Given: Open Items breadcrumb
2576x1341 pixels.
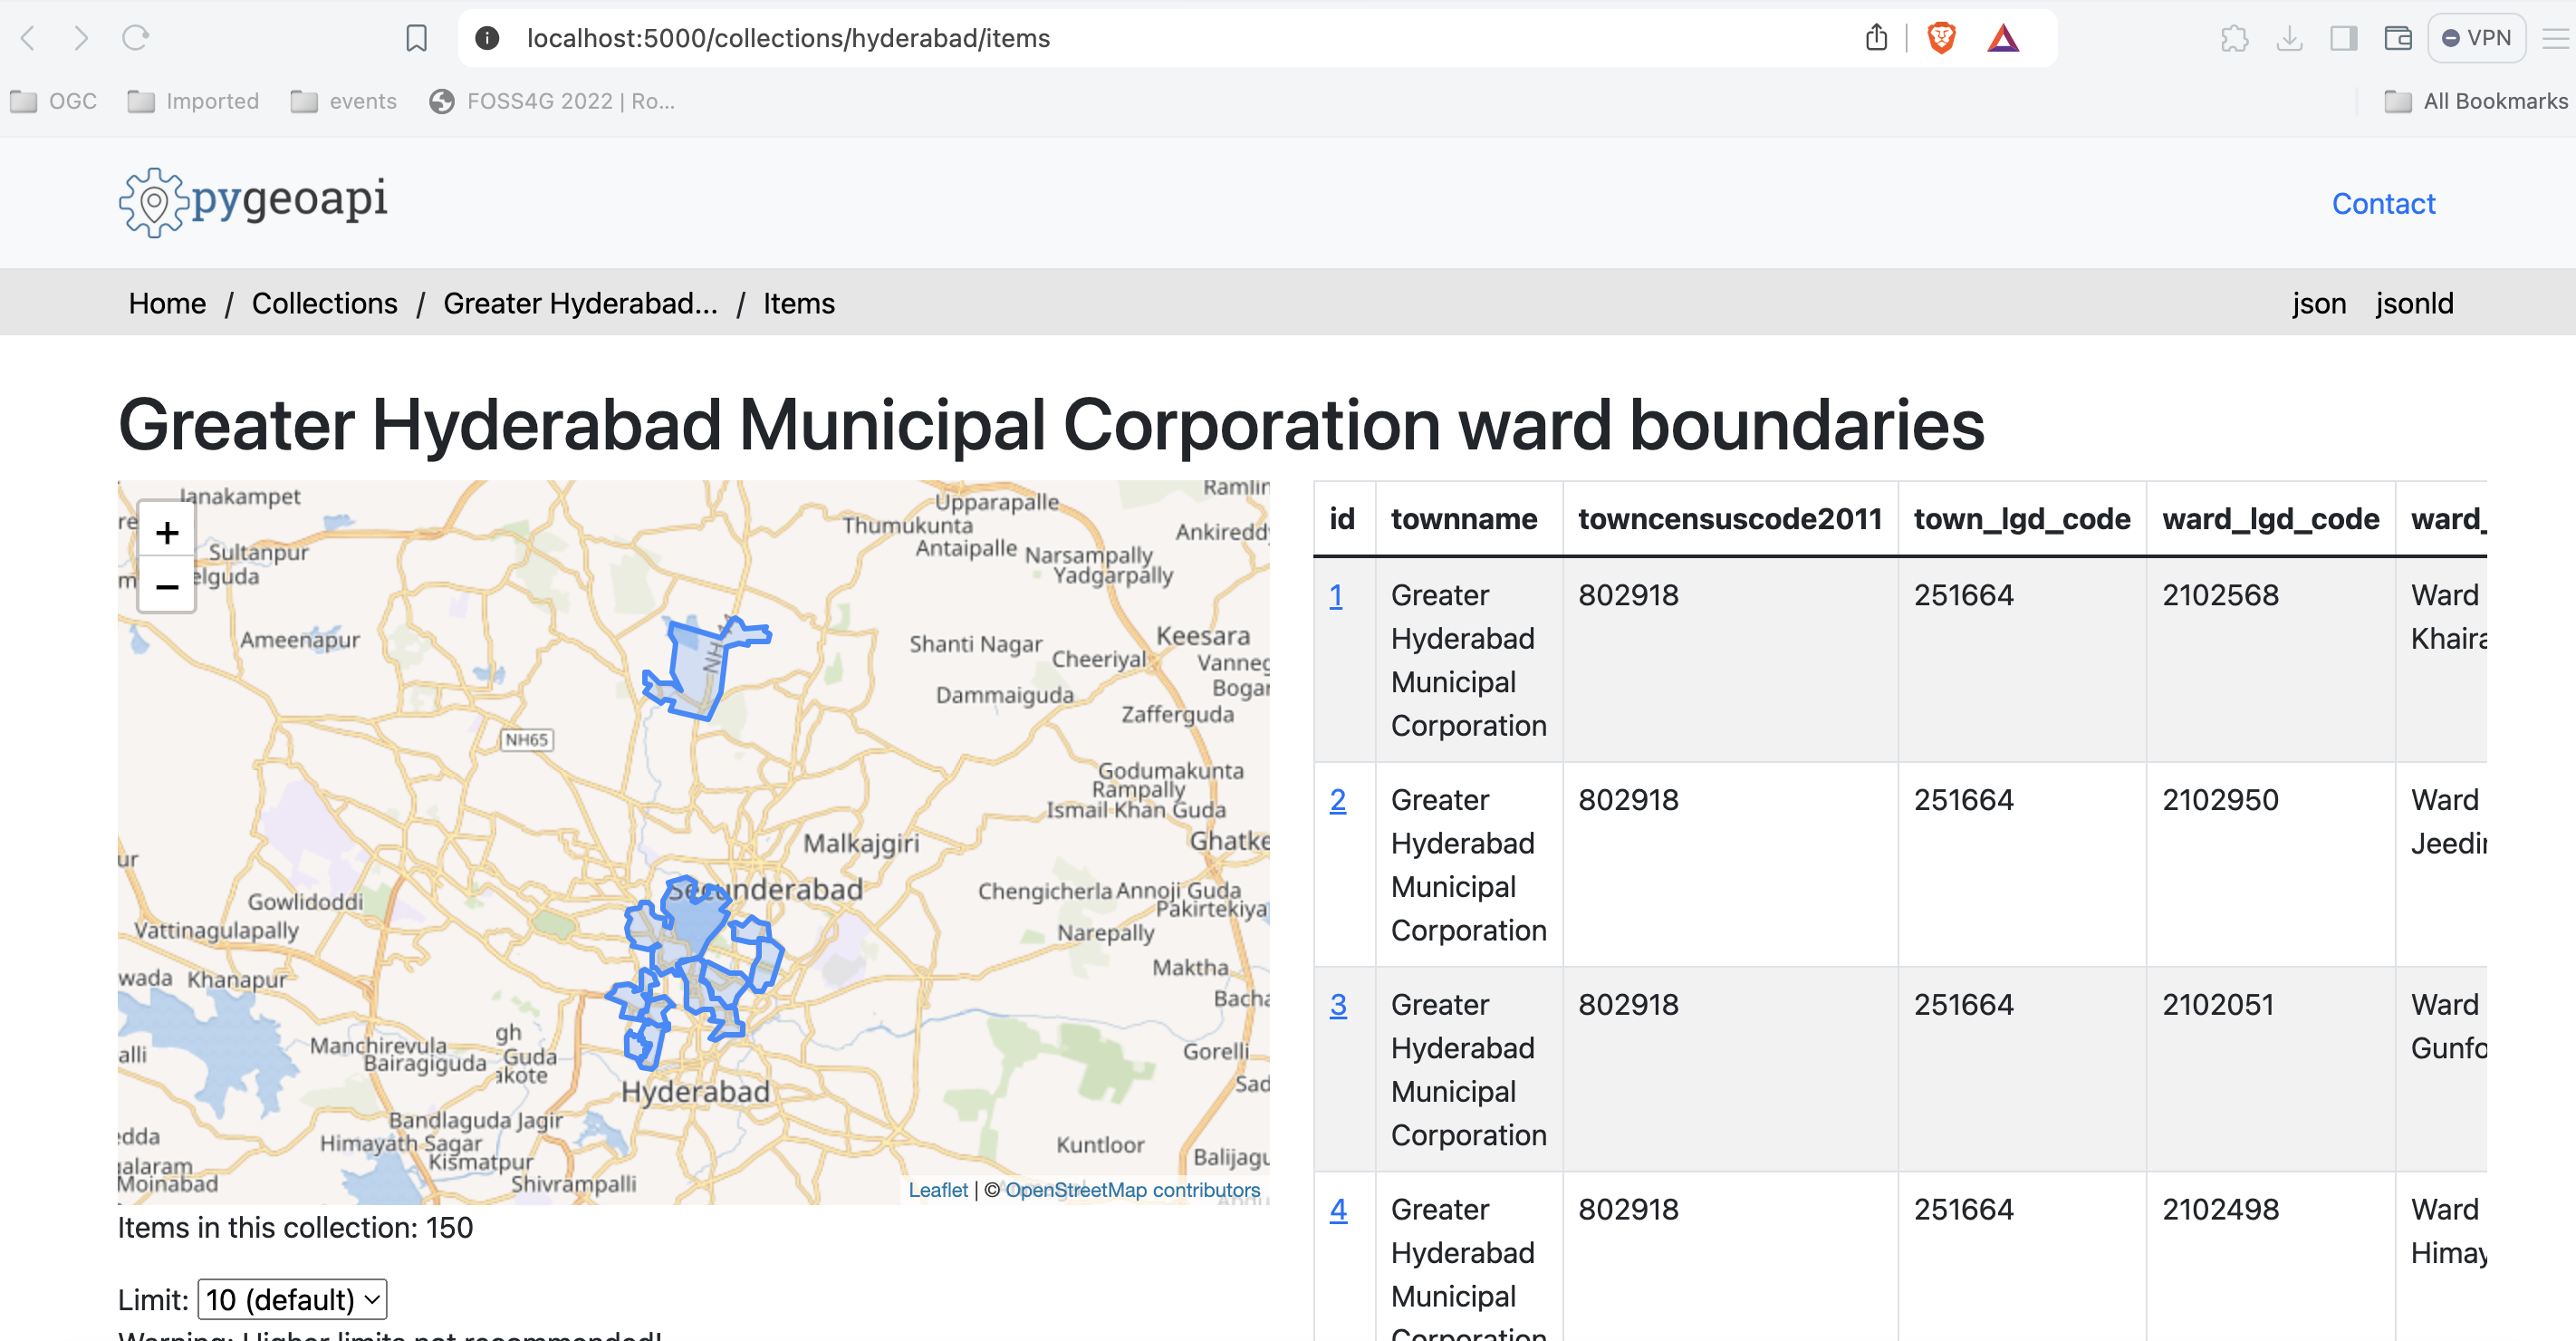Looking at the screenshot, I should click(x=798, y=303).
